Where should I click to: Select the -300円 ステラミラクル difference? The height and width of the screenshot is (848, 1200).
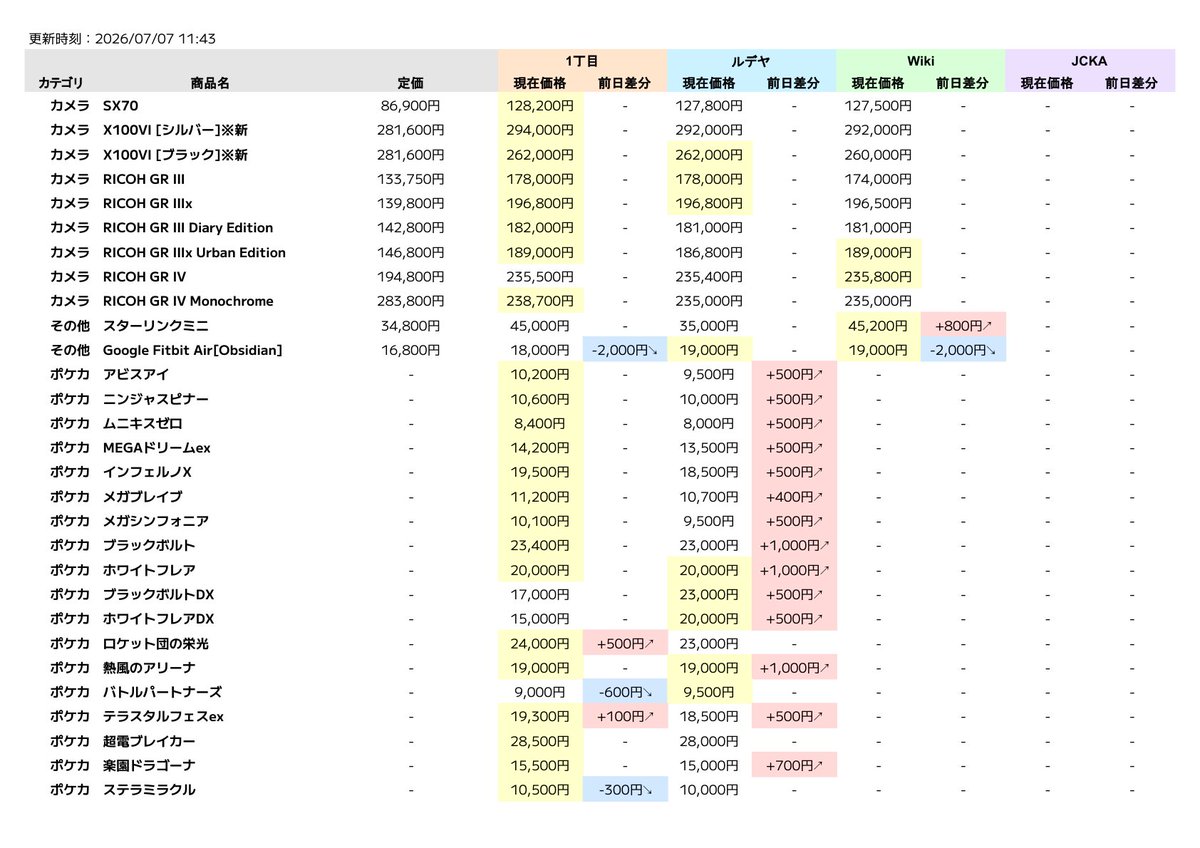(x=625, y=790)
